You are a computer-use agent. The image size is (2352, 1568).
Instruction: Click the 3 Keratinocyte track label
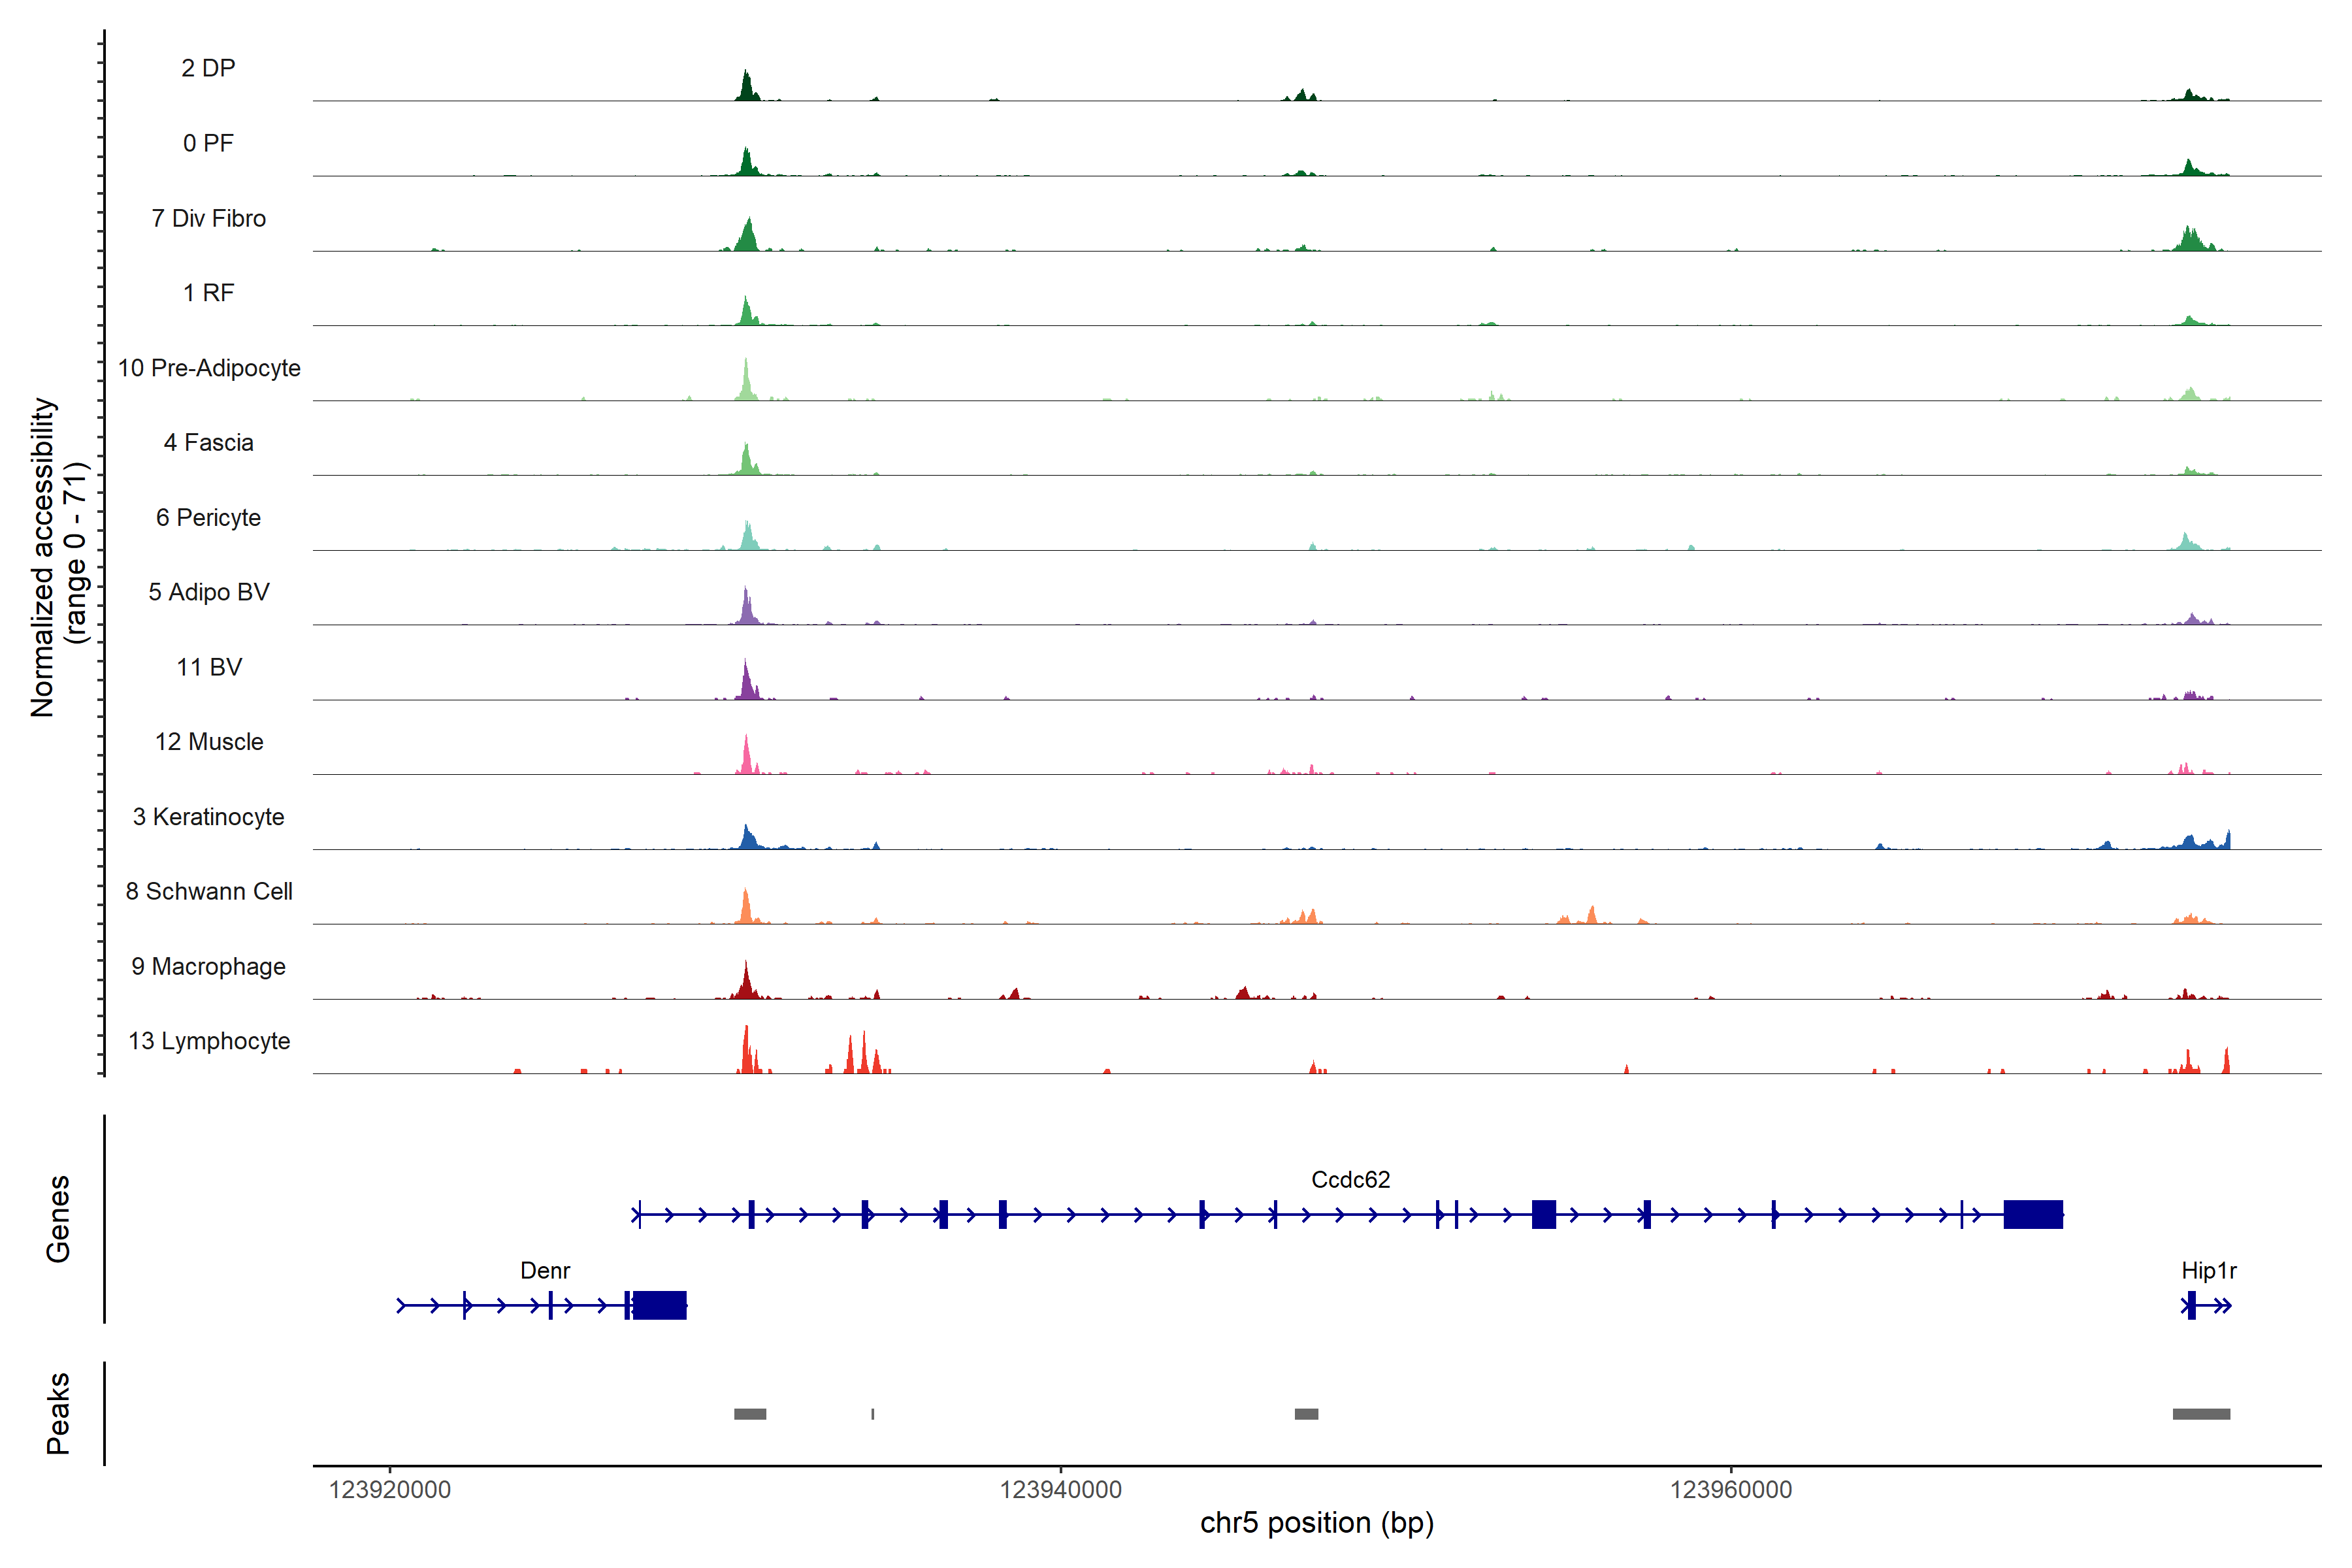point(209,817)
